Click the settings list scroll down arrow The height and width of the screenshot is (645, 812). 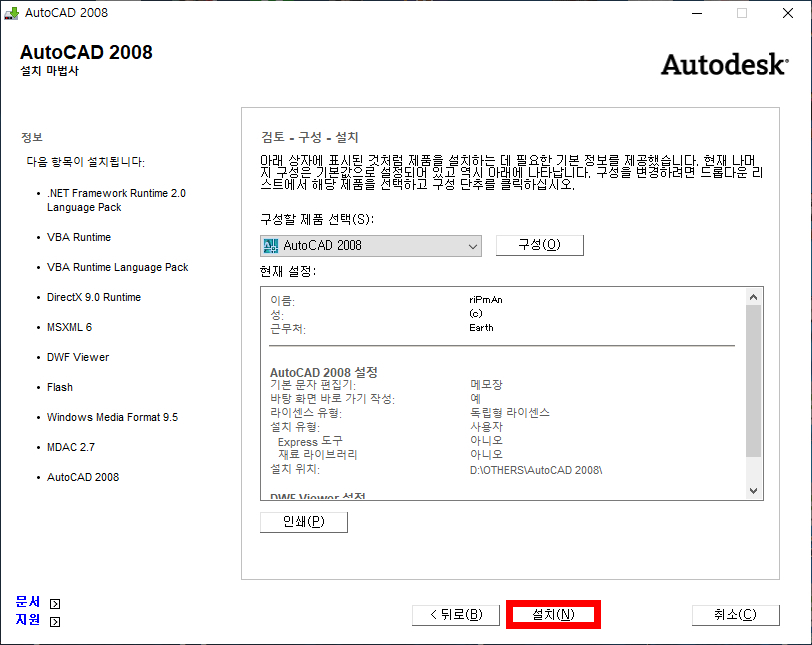[753, 490]
